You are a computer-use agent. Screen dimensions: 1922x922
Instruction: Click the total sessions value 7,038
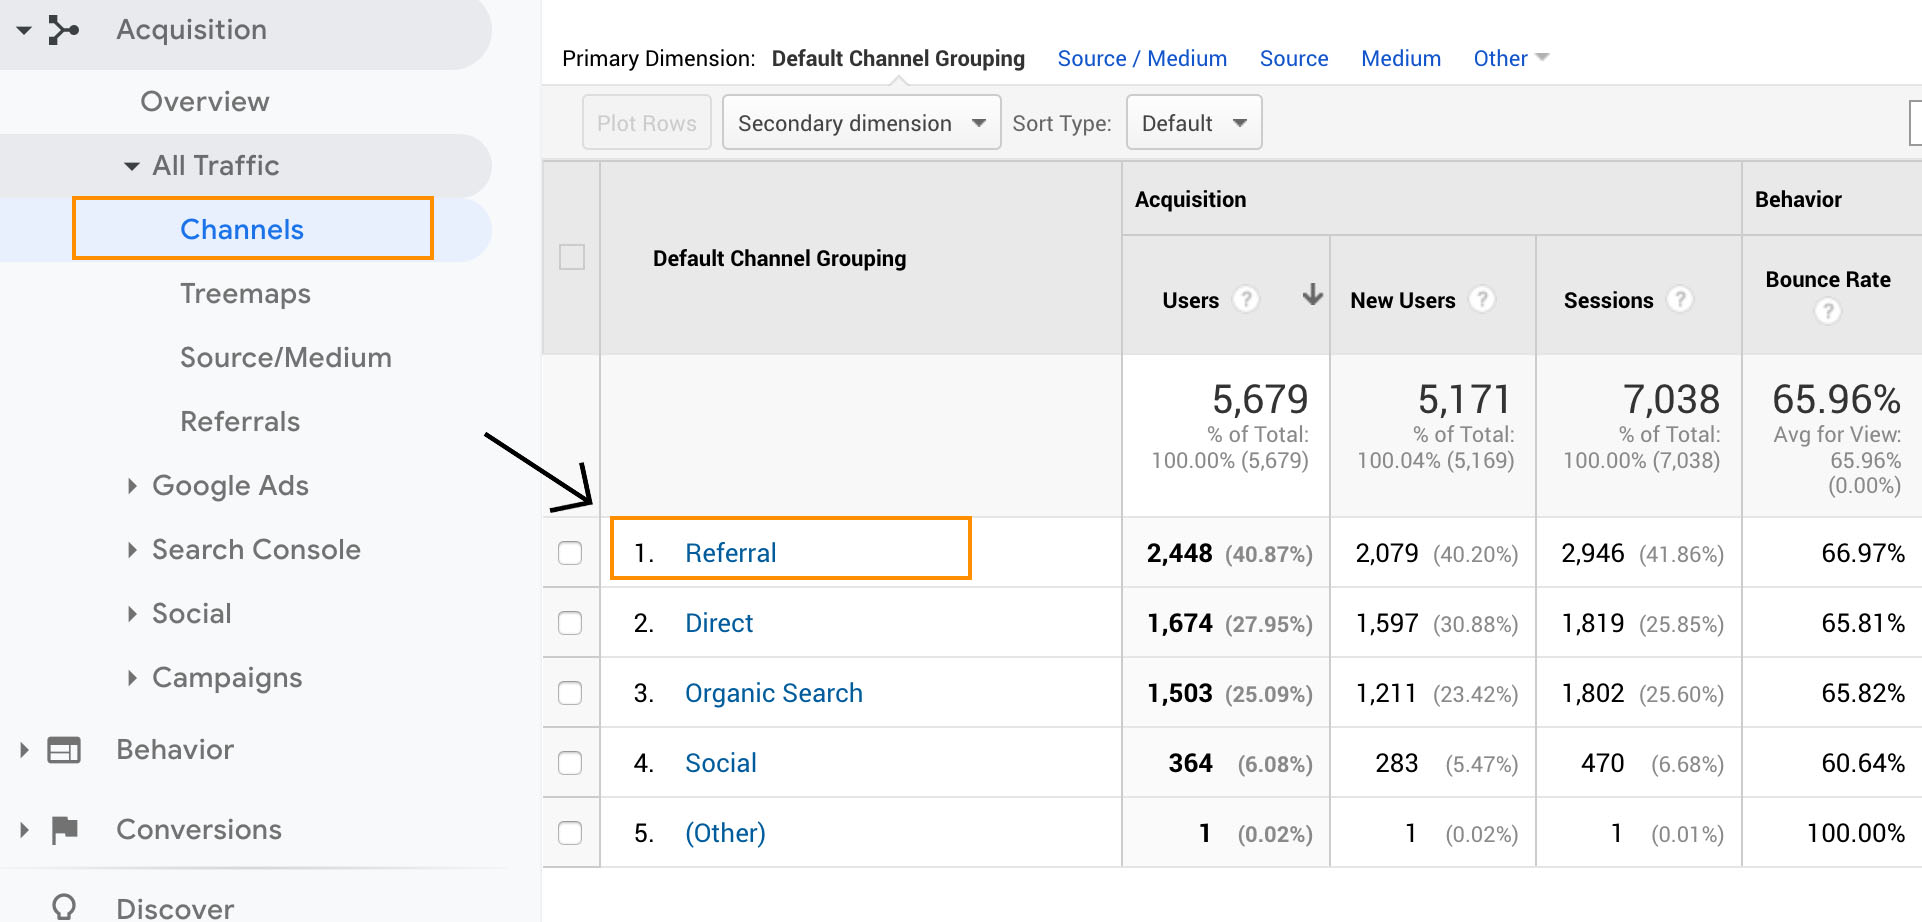pos(1671,399)
